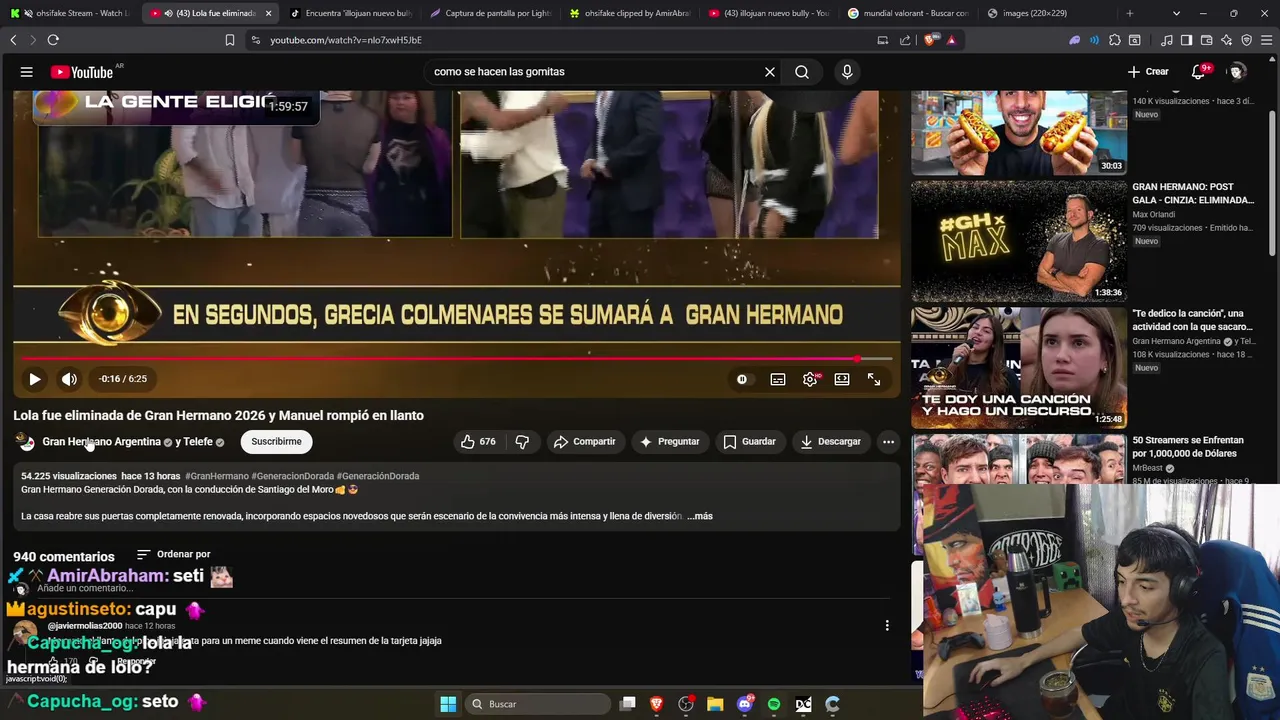Viewport: 1280px width, 720px height.
Task: Subscribe with the Suscribirme button
Action: coord(276,441)
